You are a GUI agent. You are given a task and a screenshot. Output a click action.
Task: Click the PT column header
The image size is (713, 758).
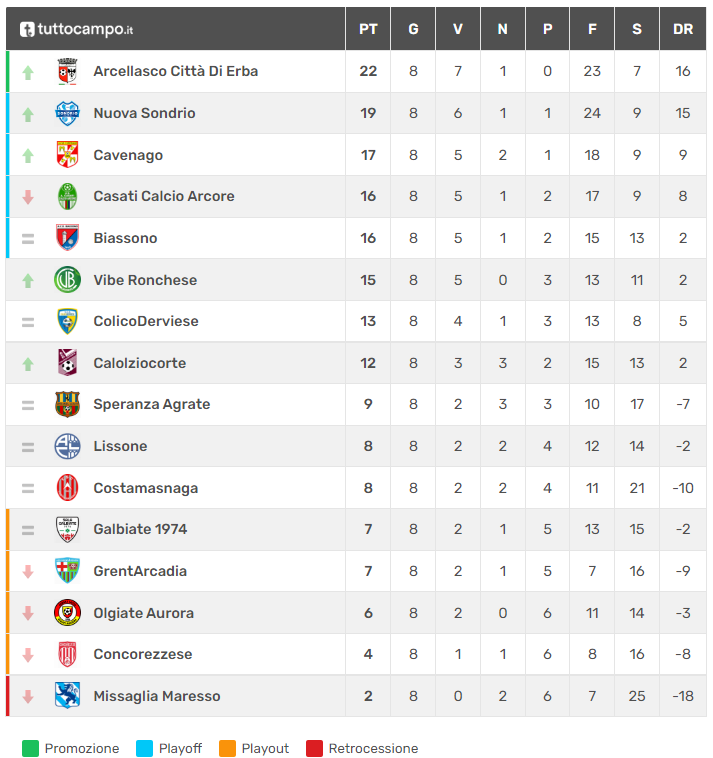(368, 29)
